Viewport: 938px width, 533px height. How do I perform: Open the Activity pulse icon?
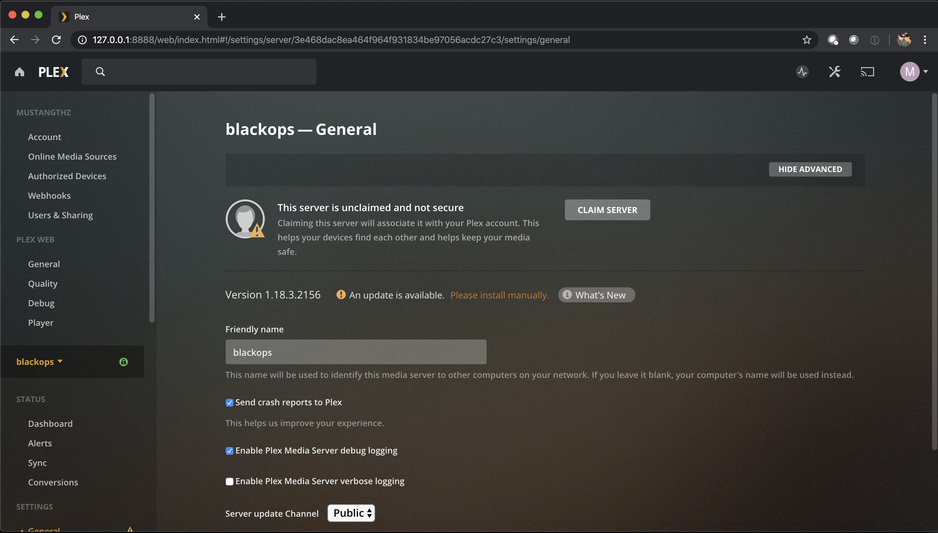(802, 72)
